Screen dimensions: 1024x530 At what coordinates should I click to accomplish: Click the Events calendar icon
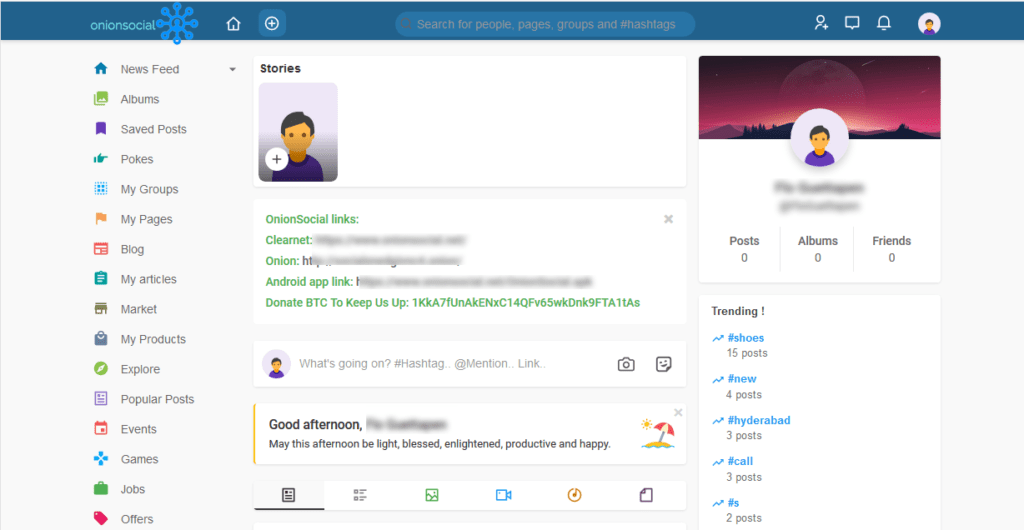tap(101, 429)
